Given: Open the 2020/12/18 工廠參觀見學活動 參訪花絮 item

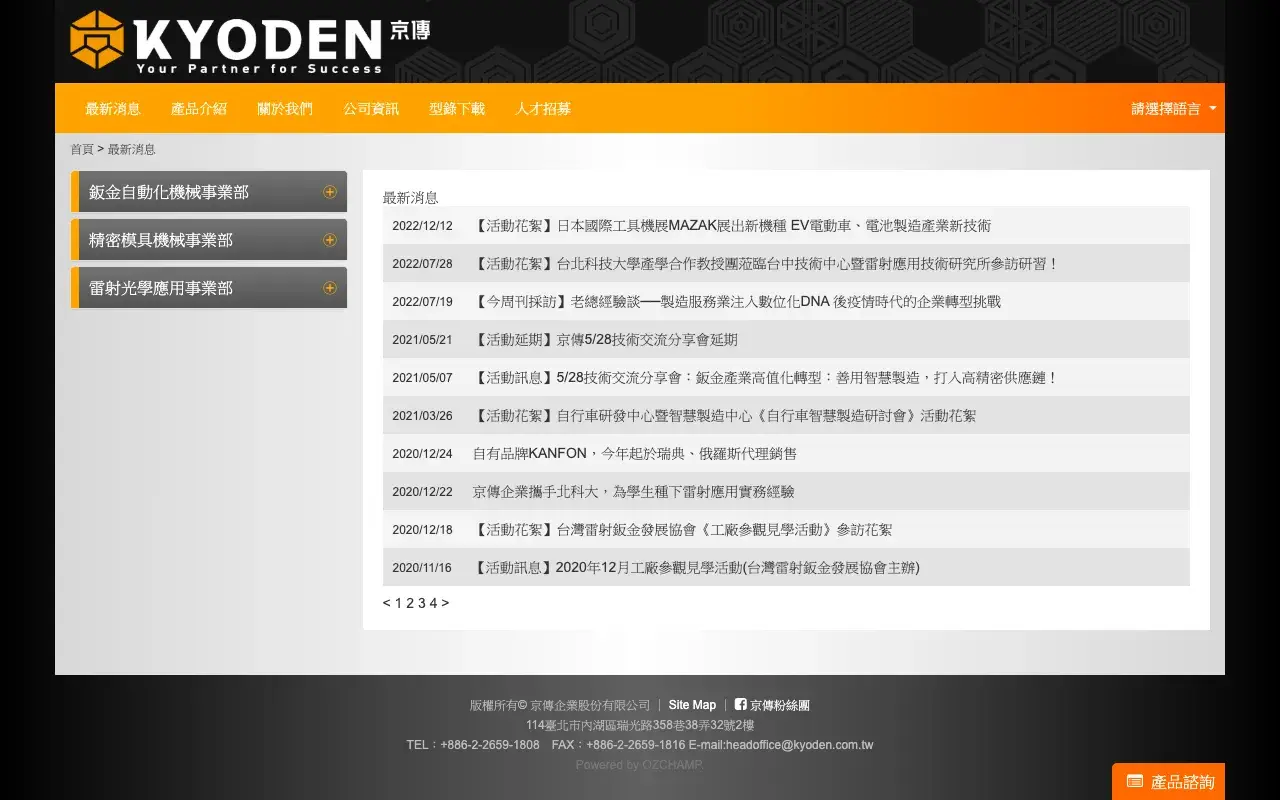Looking at the screenshot, I should tap(683, 530).
